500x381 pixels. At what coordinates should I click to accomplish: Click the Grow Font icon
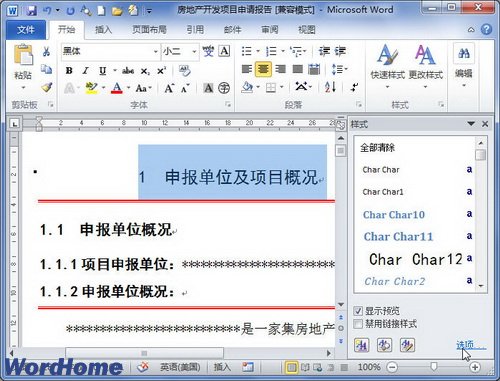pyautogui.click(x=169, y=88)
